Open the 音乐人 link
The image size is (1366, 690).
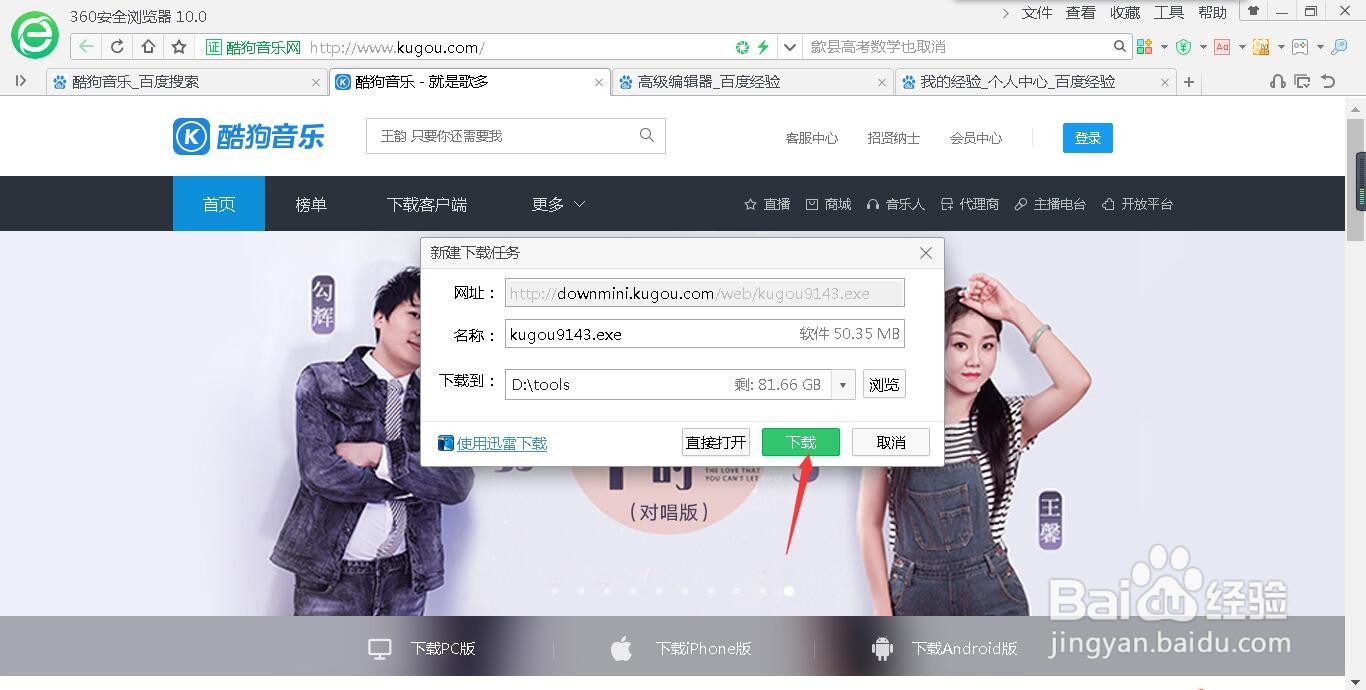[x=895, y=204]
